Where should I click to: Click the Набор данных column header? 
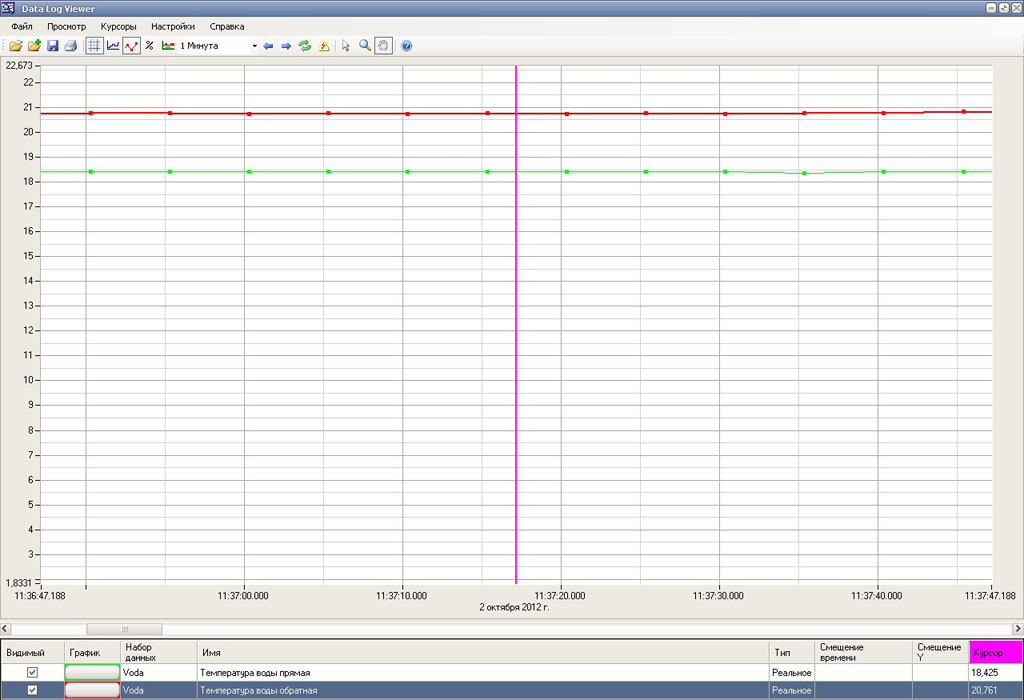pos(159,652)
